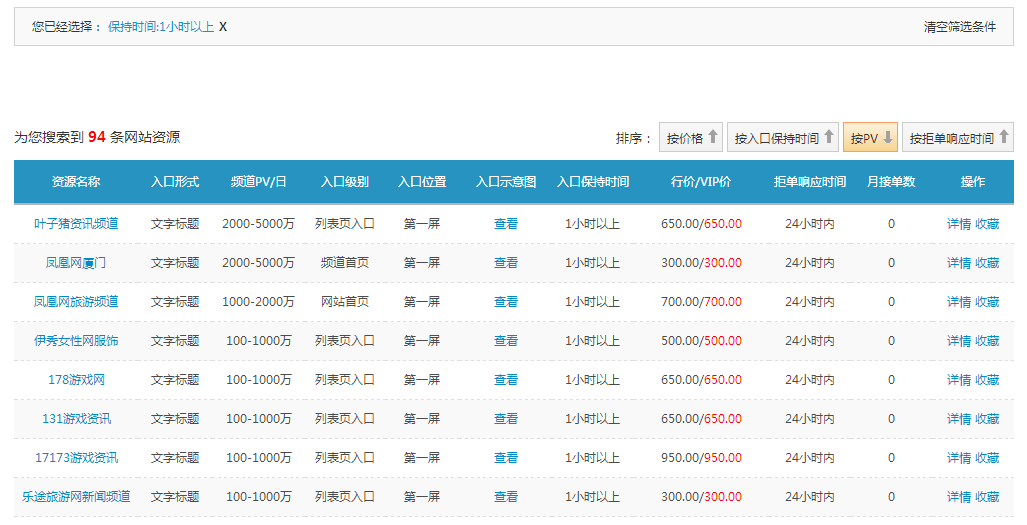
Task: Open resource 凤凰网旅游频道
Action: (x=76, y=302)
